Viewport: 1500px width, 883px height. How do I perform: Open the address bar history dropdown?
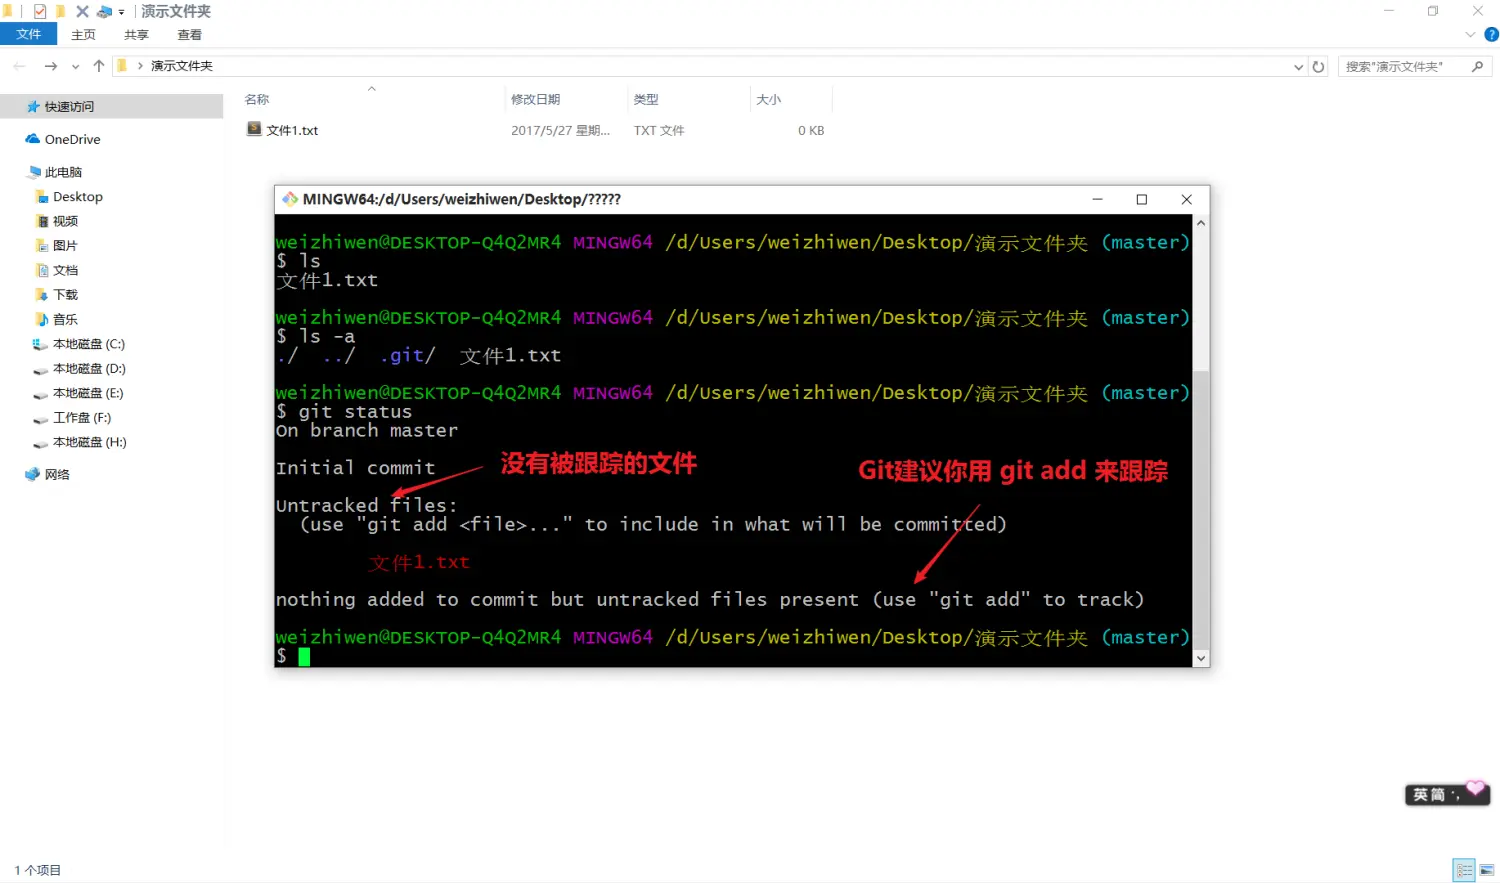click(1298, 67)
